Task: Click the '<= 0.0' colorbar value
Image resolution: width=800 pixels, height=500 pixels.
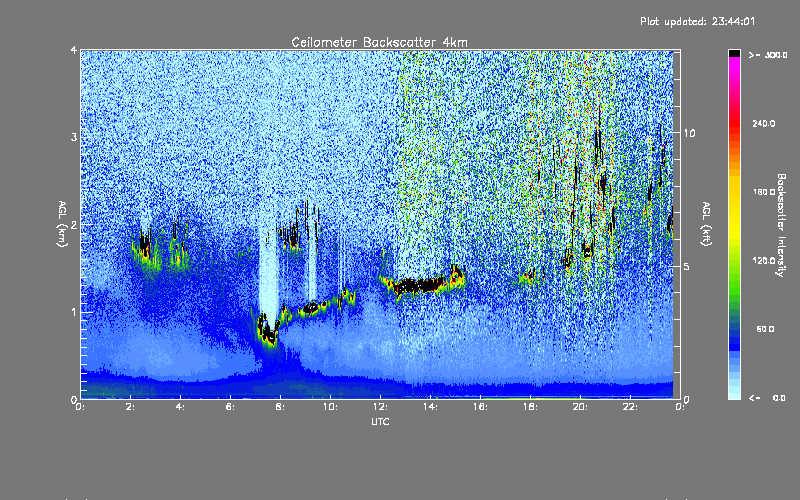Action: pyautogui.click(x=768, y=398)
